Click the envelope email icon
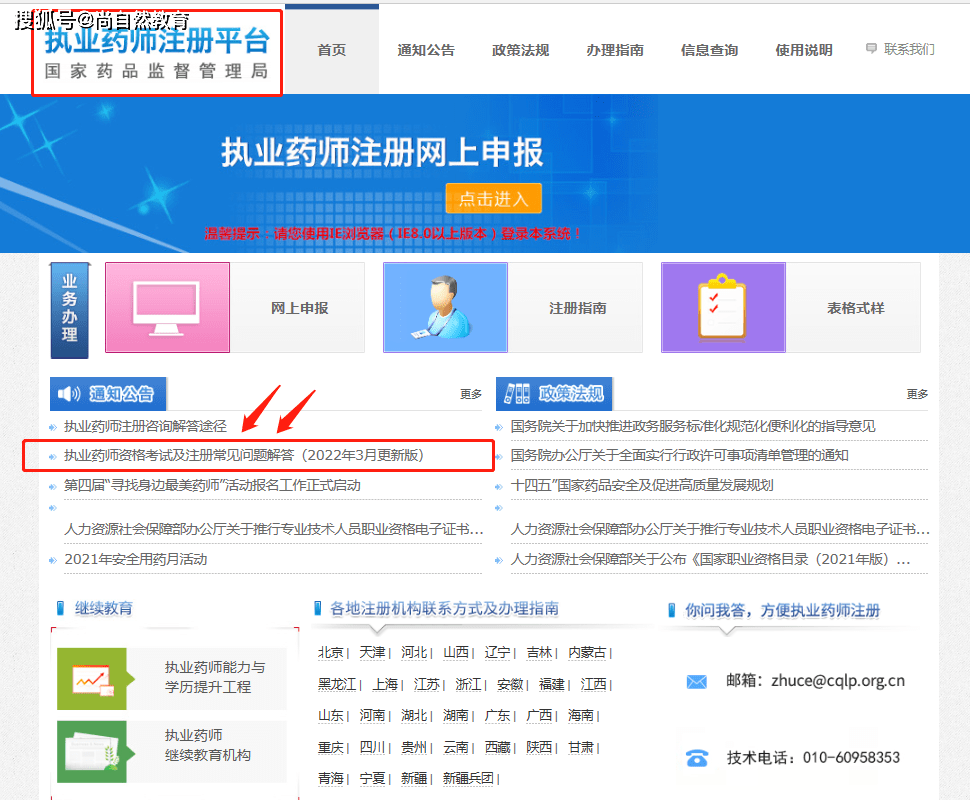Viewport: 970px width, 800px height. coord(697,682)
